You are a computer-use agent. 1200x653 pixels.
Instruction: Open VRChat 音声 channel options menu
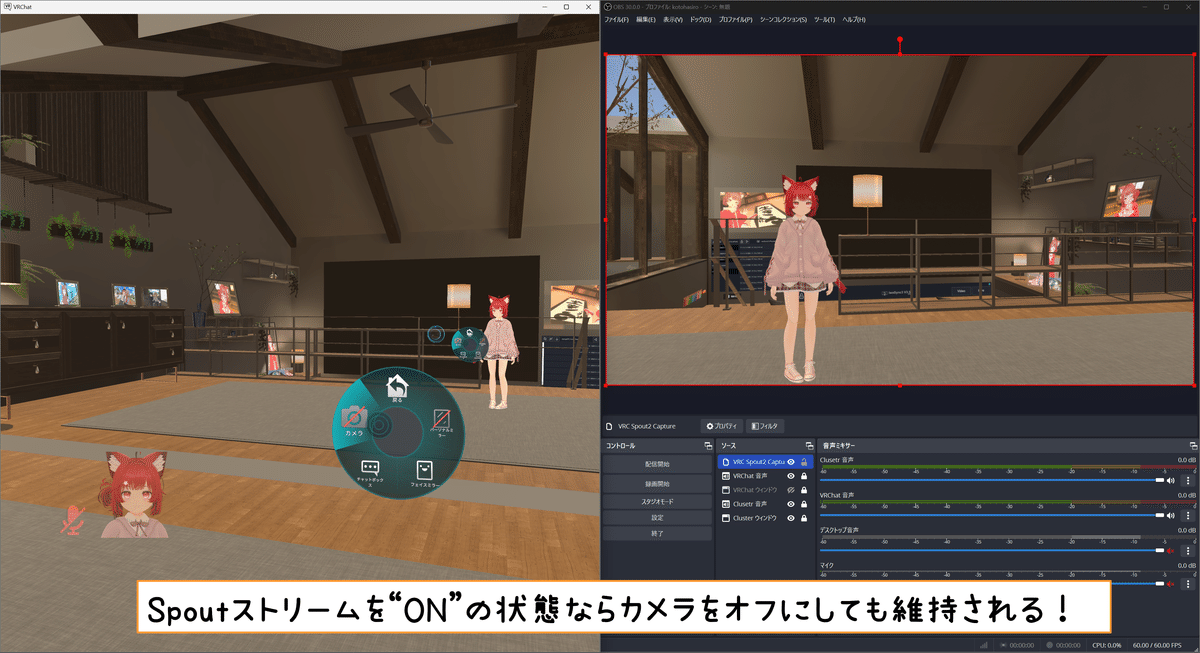click(1188, 515)
